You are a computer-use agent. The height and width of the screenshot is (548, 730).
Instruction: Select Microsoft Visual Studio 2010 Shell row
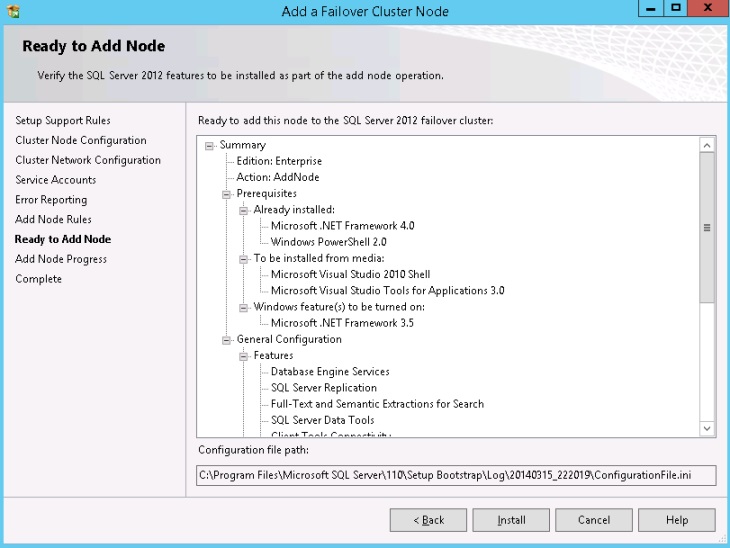(x=350, y=274)
